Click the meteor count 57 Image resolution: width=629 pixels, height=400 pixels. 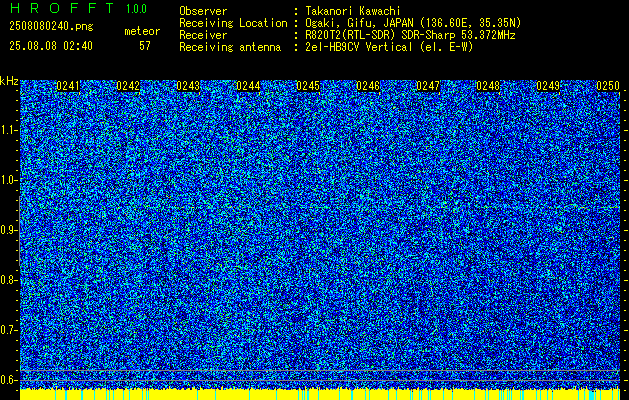(x=145, y=46)
